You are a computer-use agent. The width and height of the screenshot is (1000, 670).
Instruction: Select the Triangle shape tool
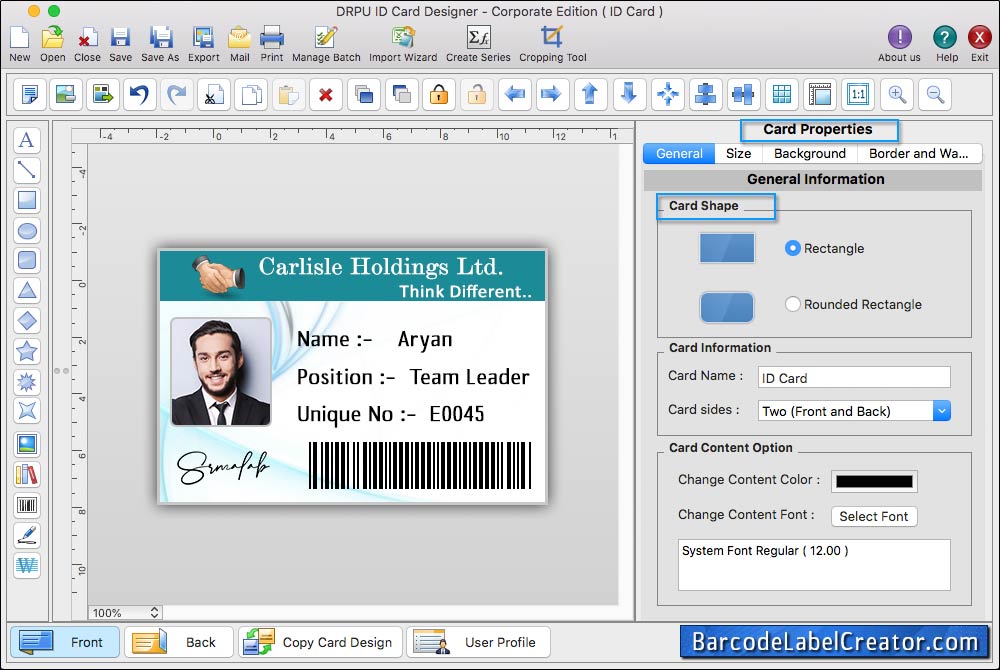point(27,291)
